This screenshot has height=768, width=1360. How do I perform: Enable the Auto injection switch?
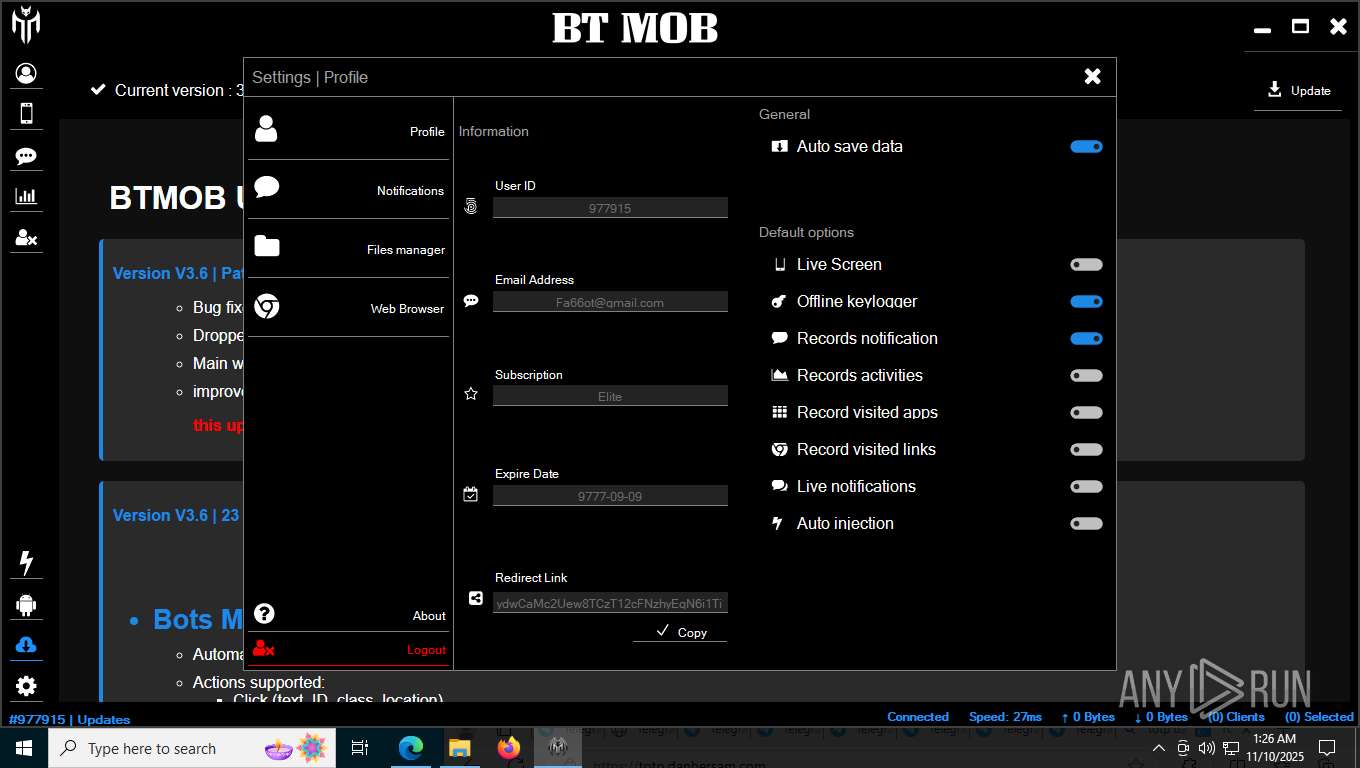click(x=1086, y=523)
